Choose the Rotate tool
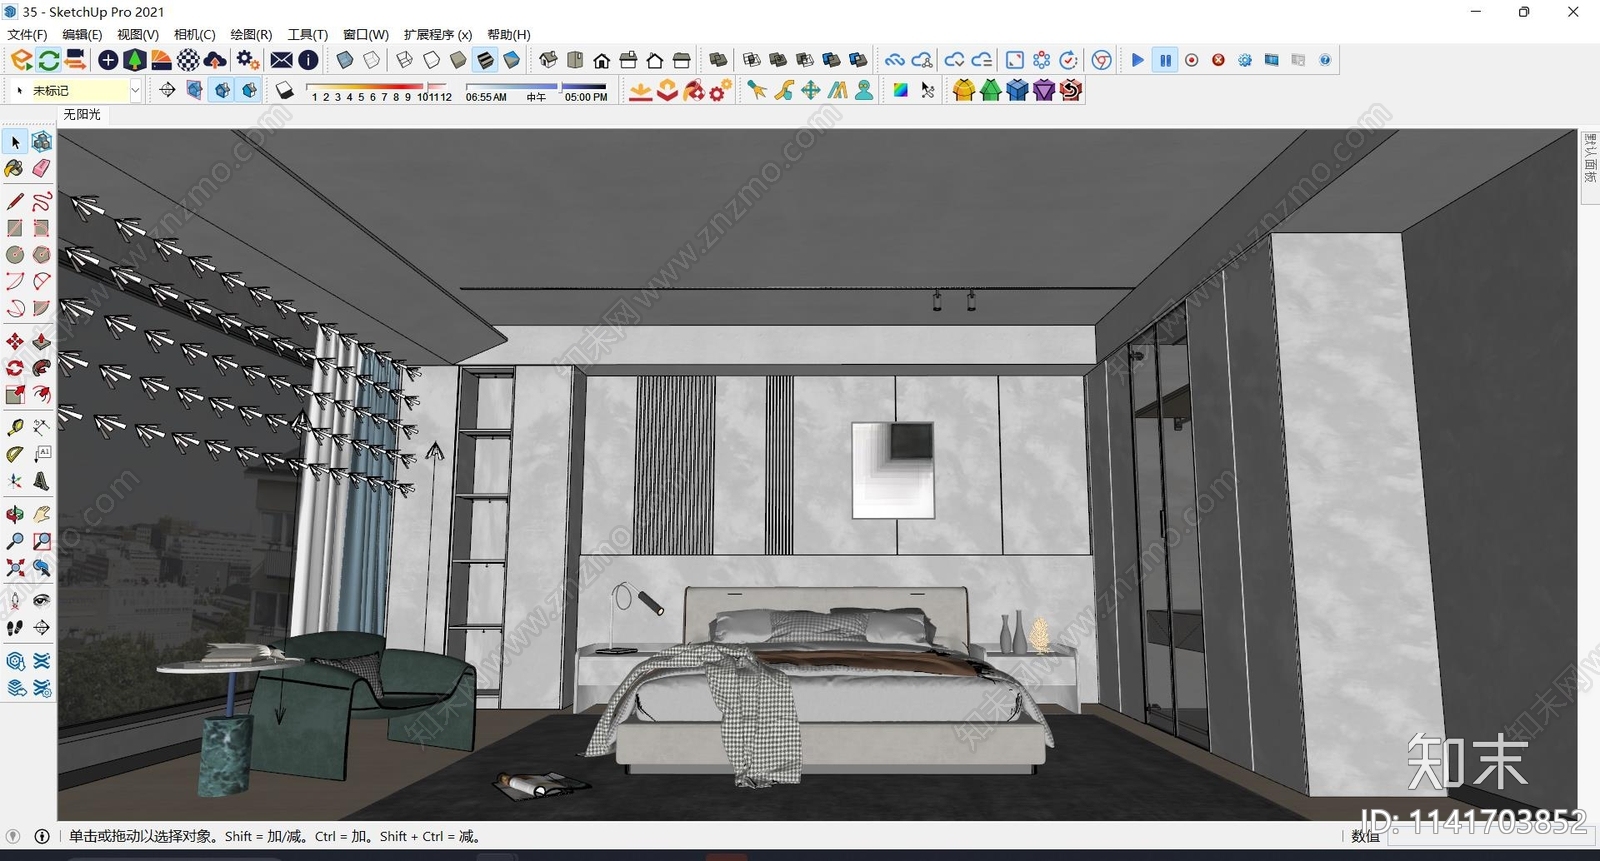1600x861 pixels. (x=15, y=368)
